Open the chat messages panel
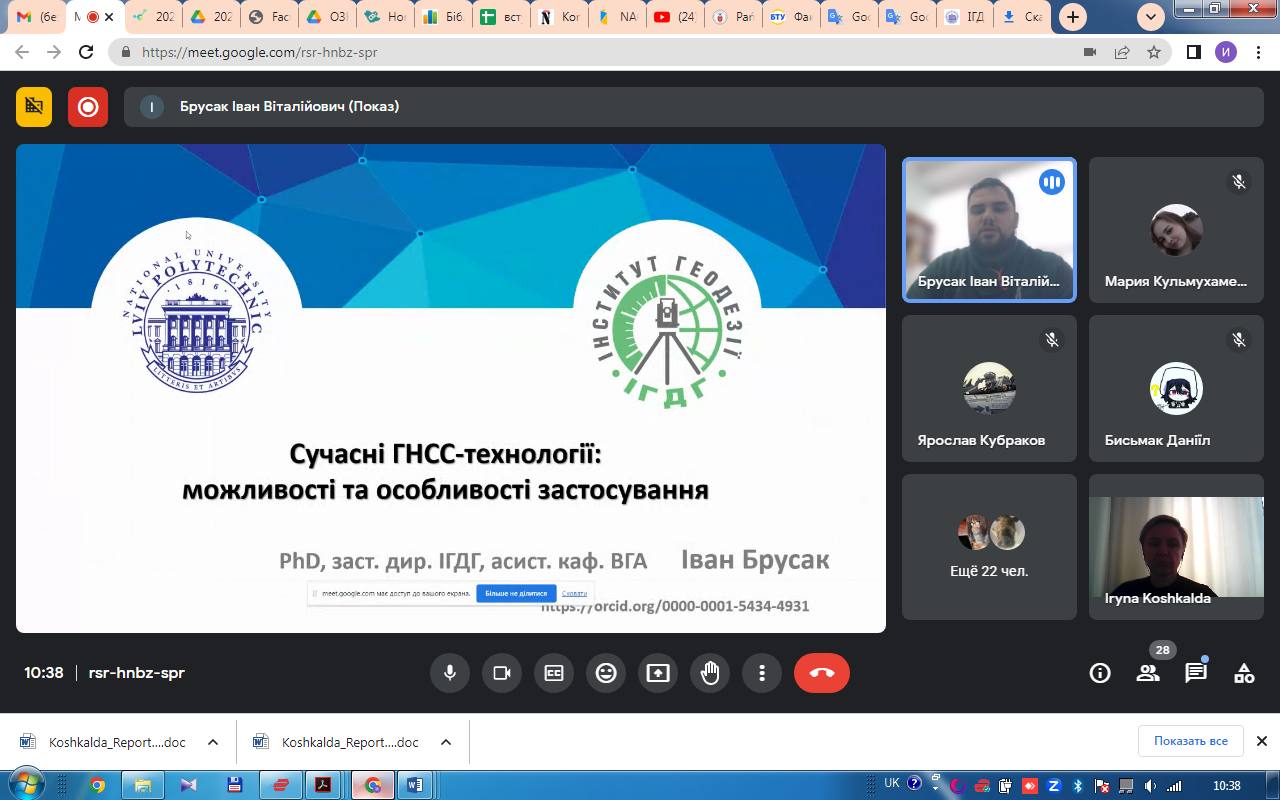 point(1196,673)
